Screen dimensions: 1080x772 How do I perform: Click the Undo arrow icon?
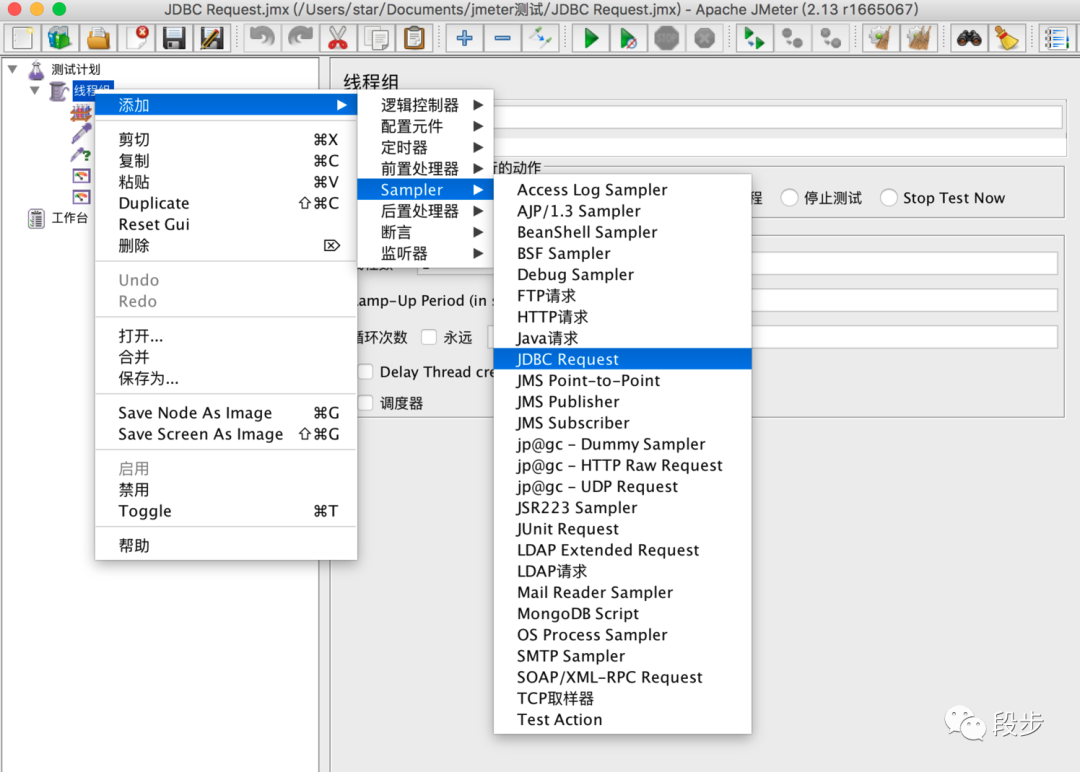[262, 38]
